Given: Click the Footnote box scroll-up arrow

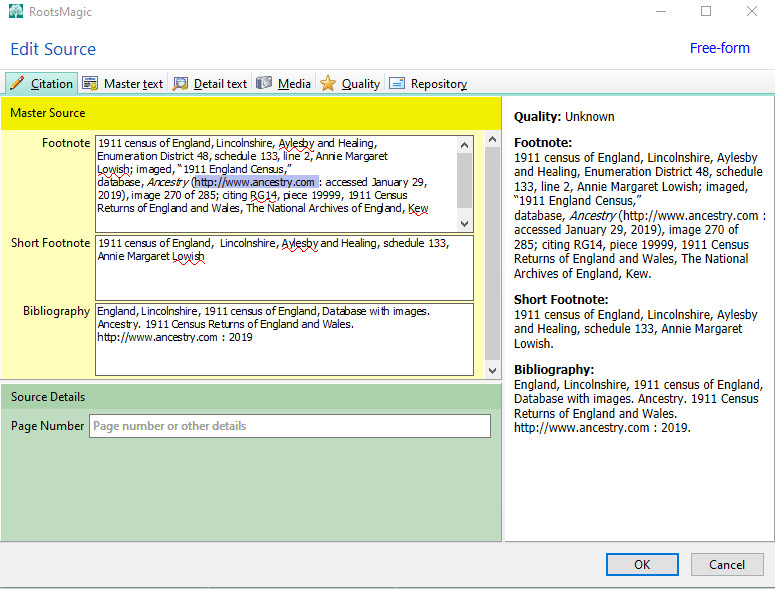Looking at the screenshot, I should pos(464,145).
